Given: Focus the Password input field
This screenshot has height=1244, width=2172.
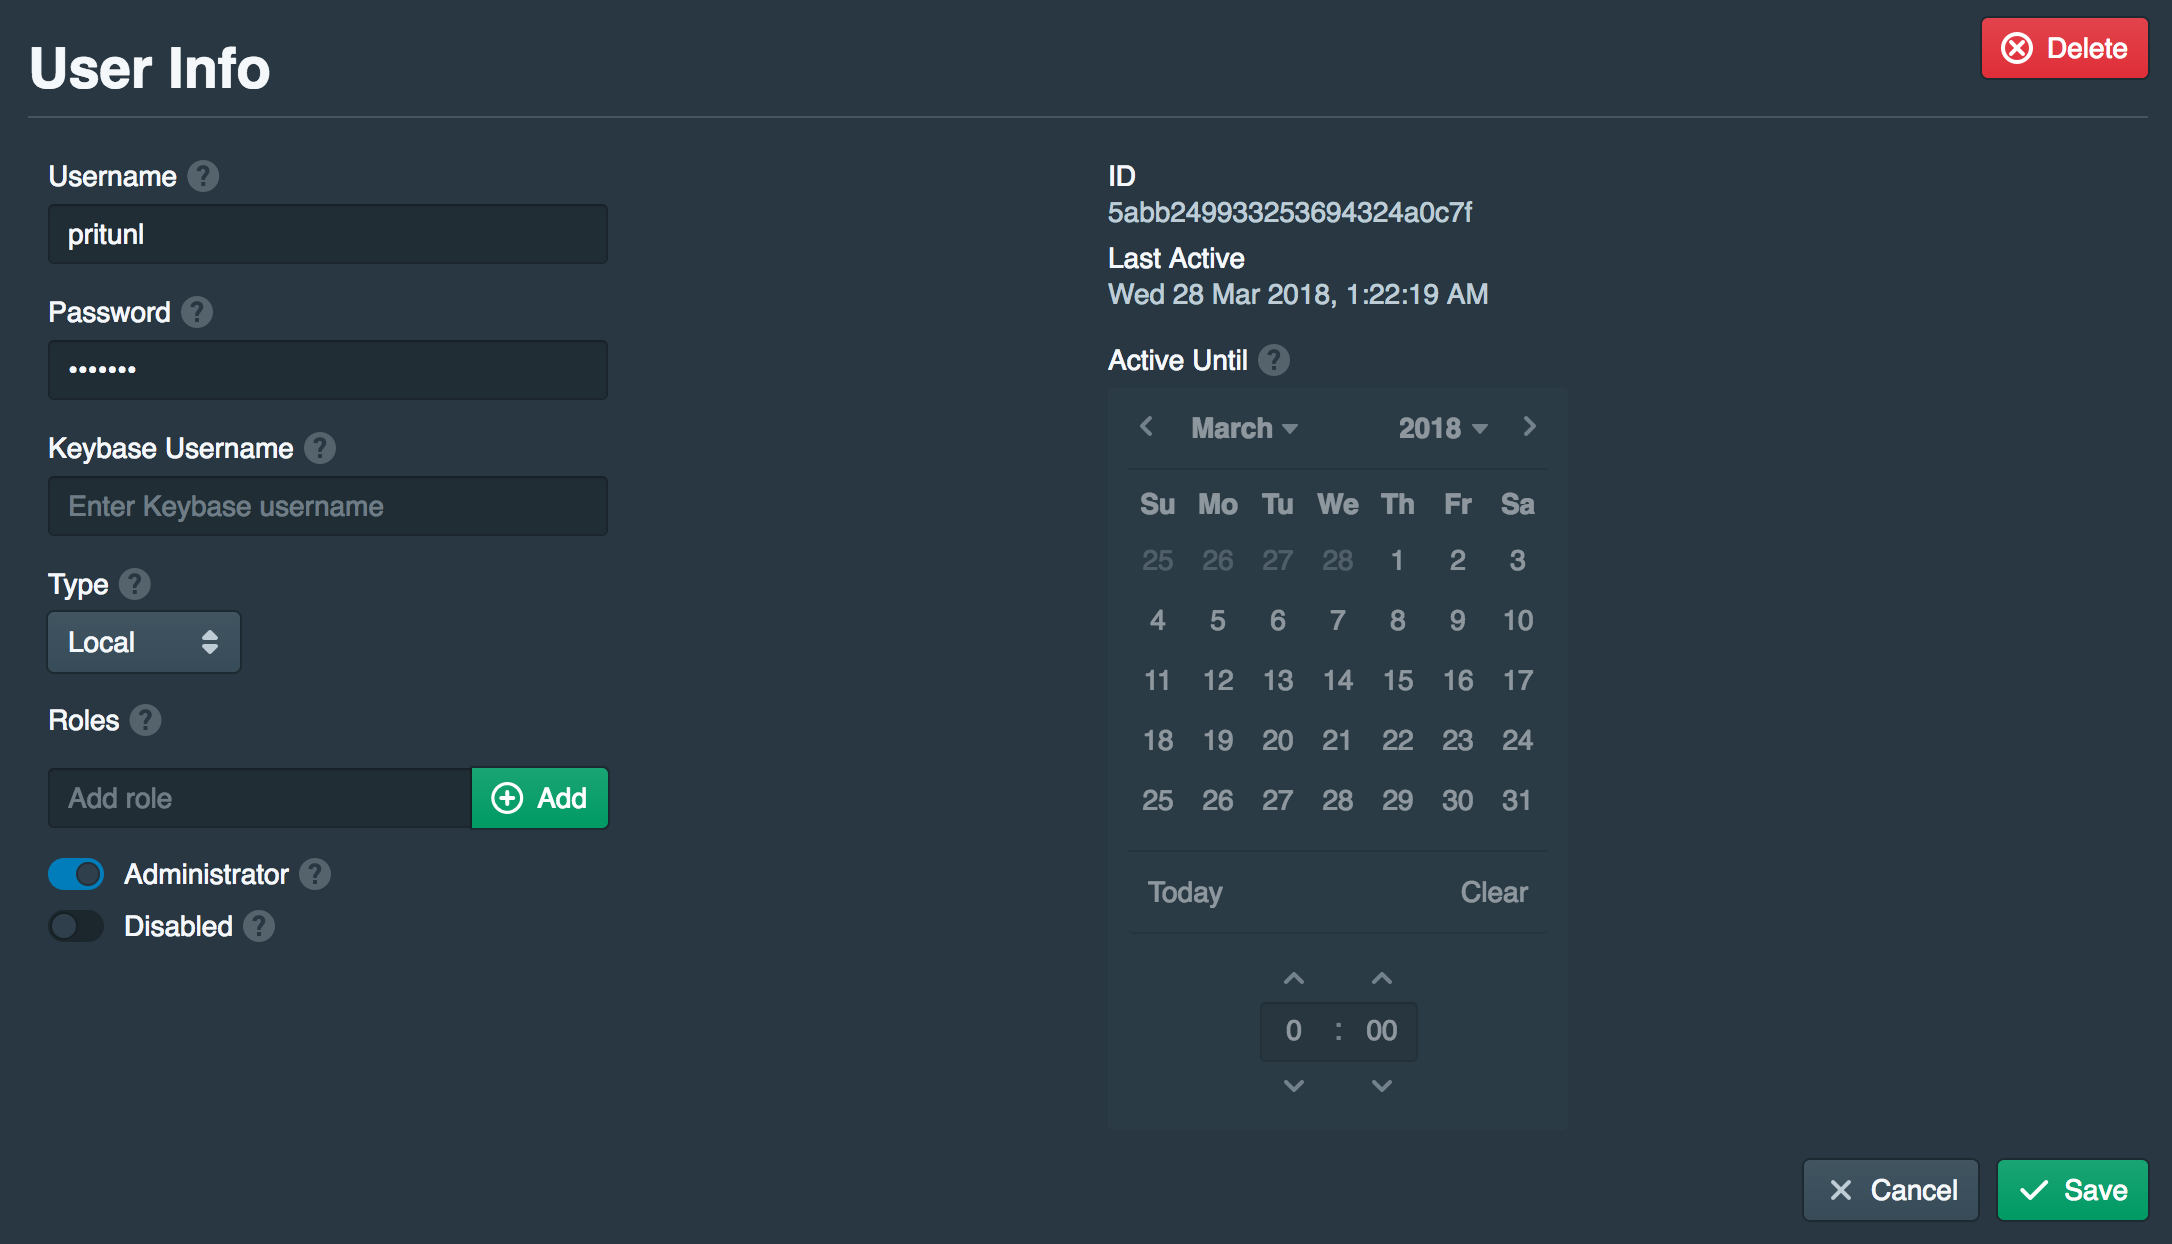Looking at the screenshot, I should (x=328, y=370).
